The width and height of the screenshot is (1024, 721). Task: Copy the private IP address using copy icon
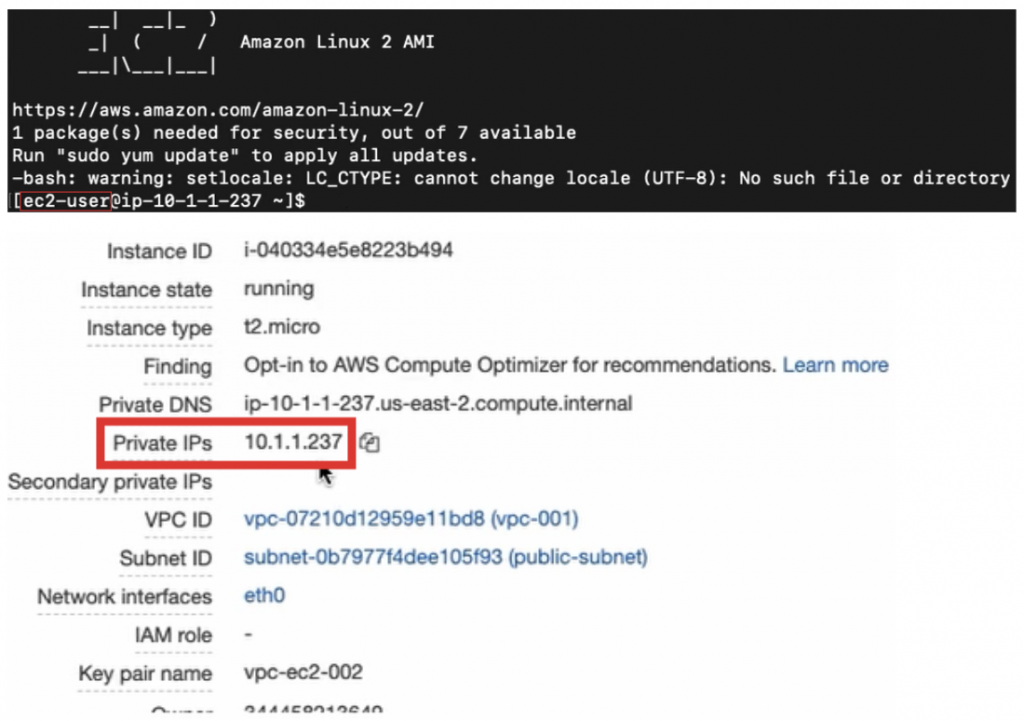370,443
